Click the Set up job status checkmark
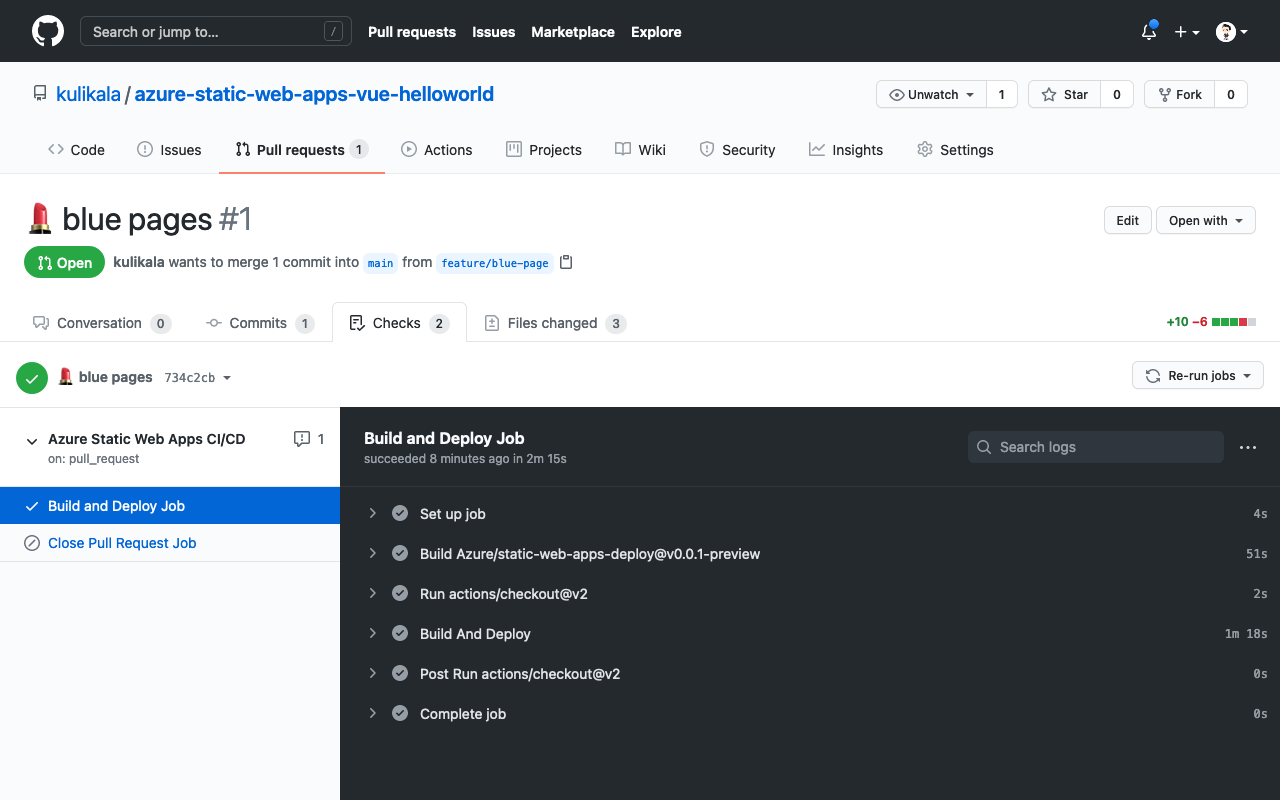Viewport: 1280px width, 800px height. click(400, 513)
